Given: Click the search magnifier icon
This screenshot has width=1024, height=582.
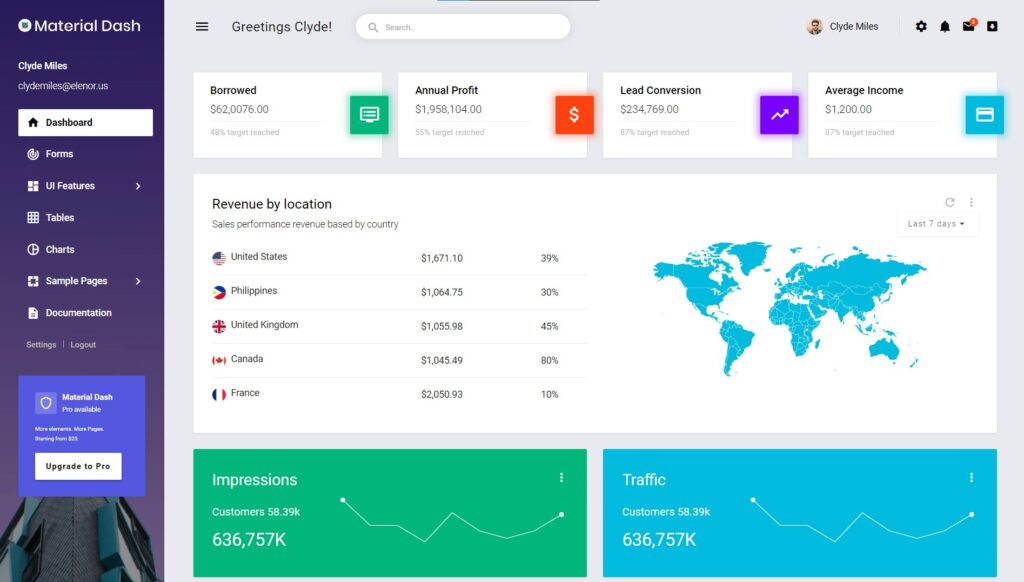Looking at the screenshot, I should (373, 27).
